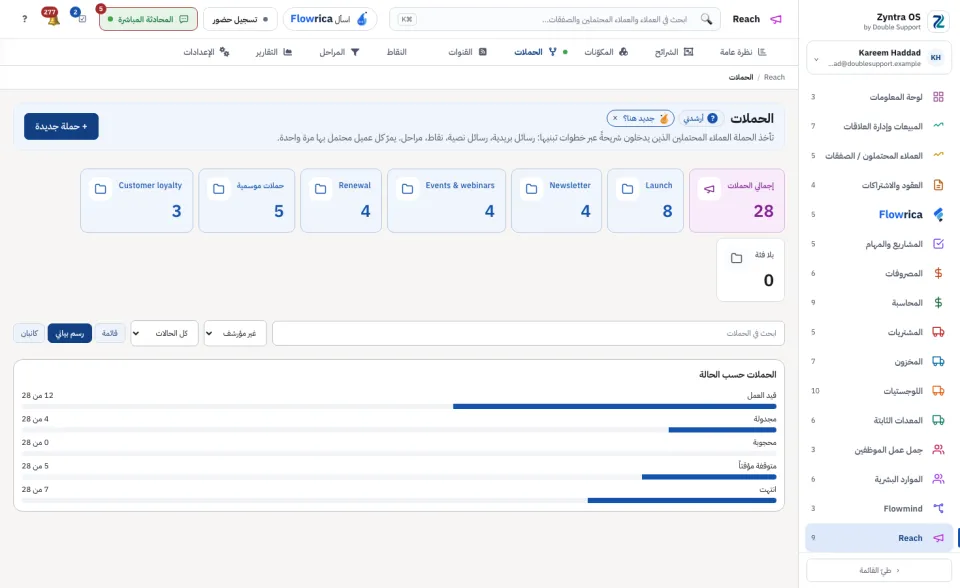This screenshot has width=960, height=588.
Task: Click the العقود والاشتراكات document icon
Action: (938, 185)
